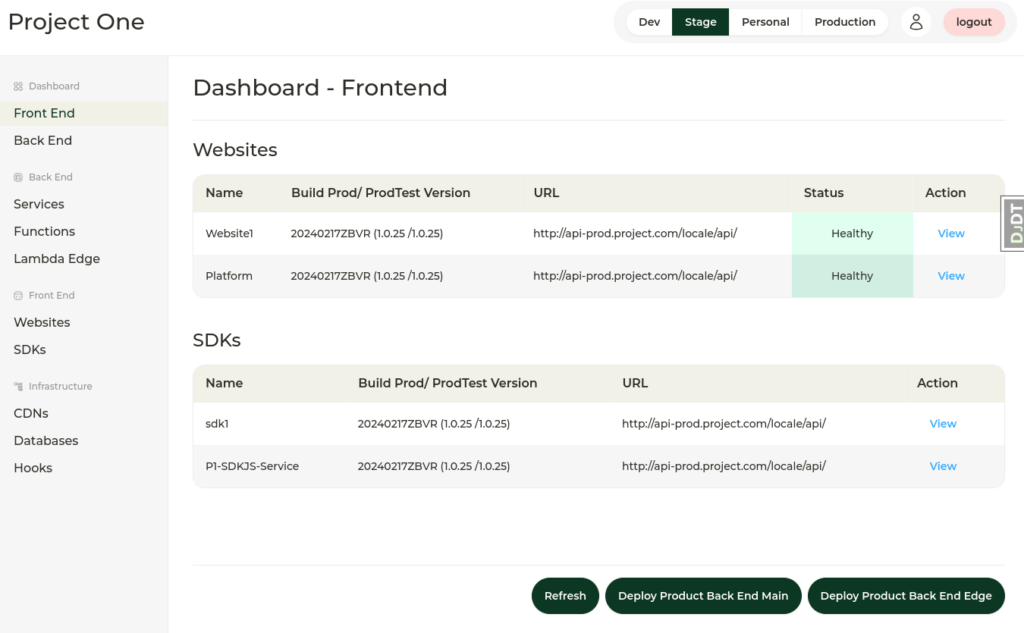The width and height of the screenshot is (1024, 633).
Task: Open View link for Platform website
Action: tap(951, 276)
